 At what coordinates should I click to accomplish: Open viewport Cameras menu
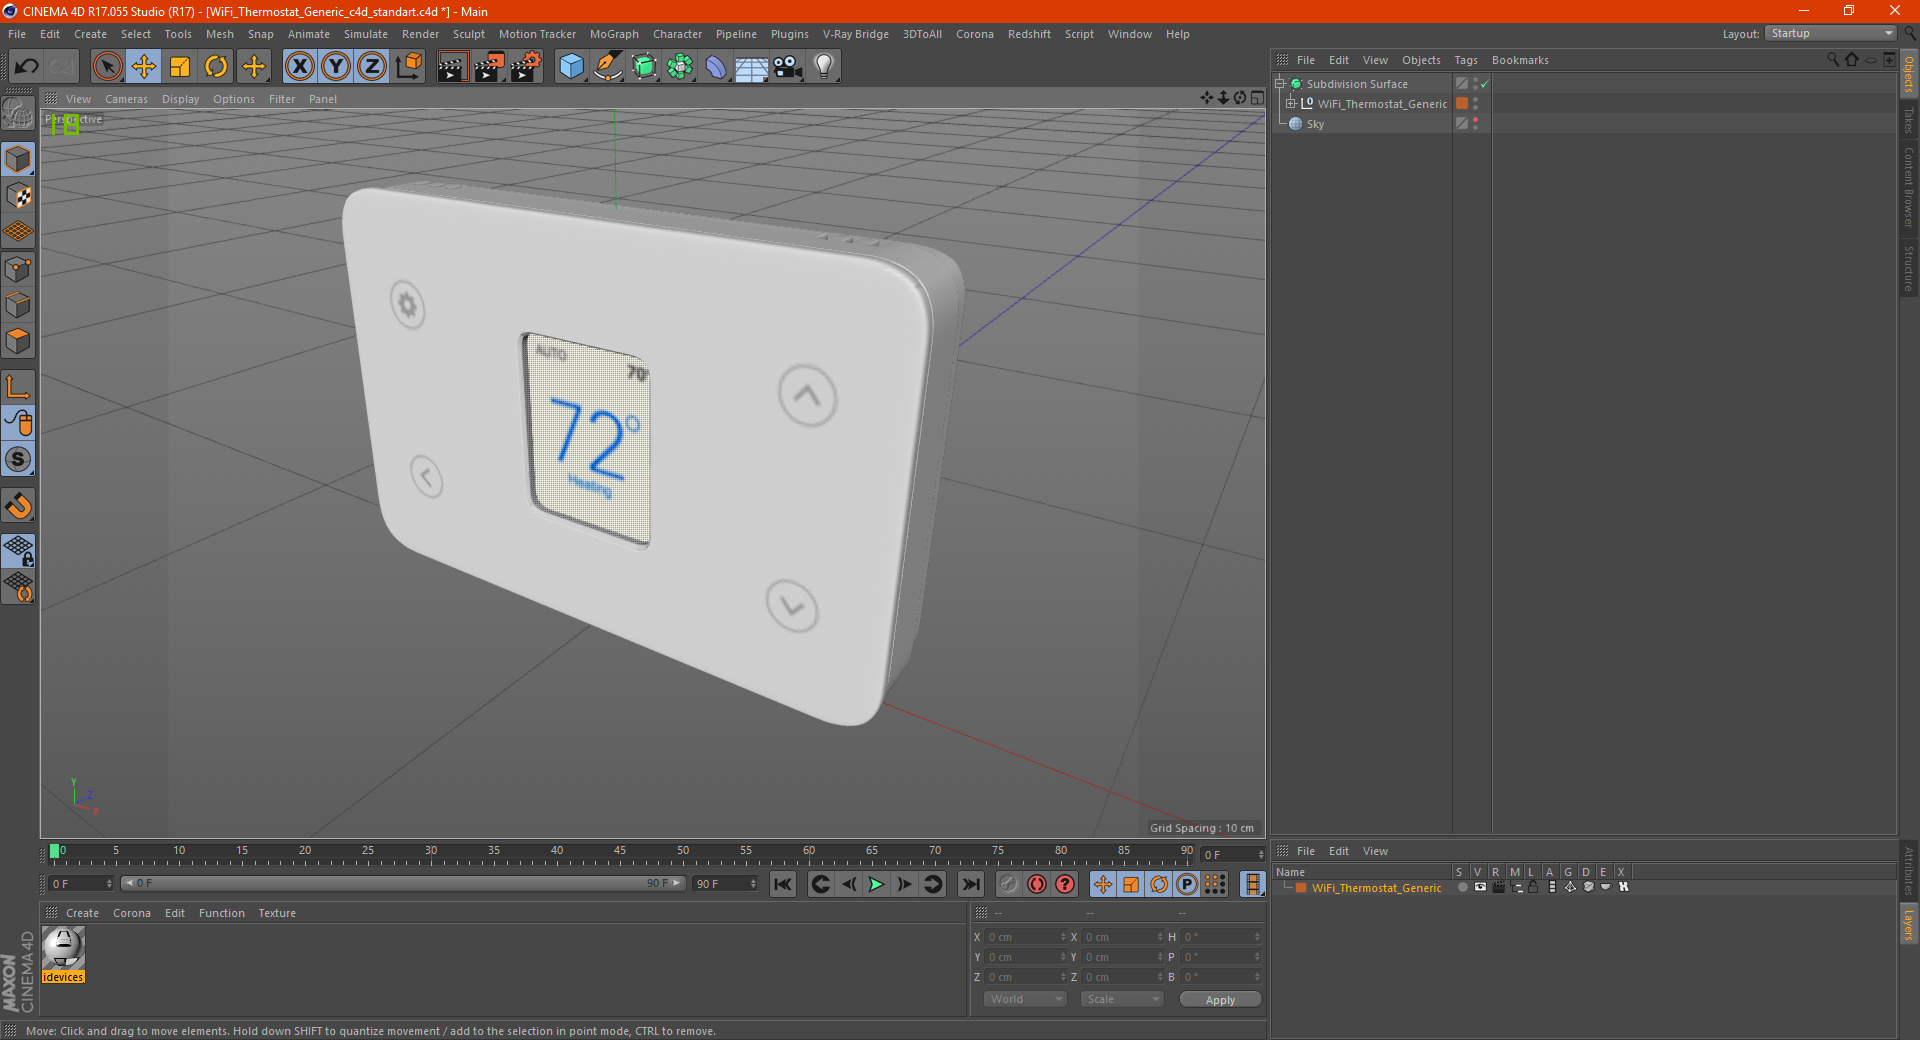(126, 99)
